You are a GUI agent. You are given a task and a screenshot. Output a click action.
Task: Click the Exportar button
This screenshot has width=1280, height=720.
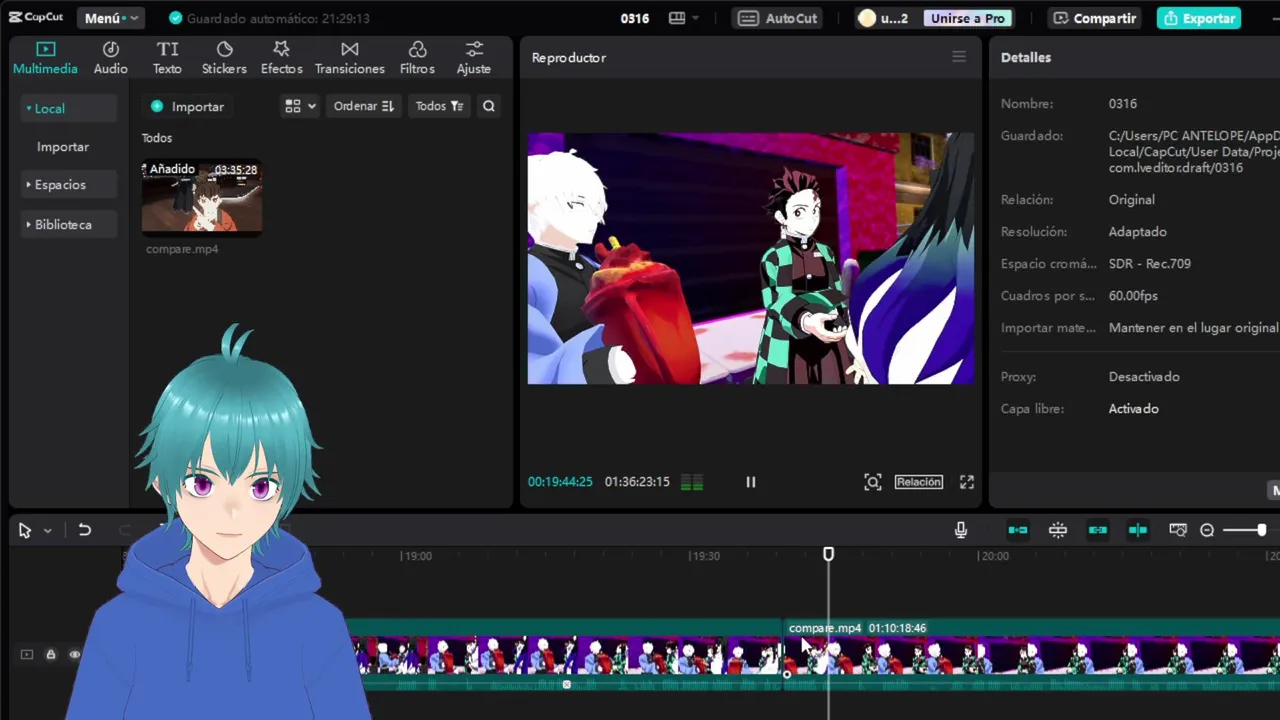[x=1199, y=18]
